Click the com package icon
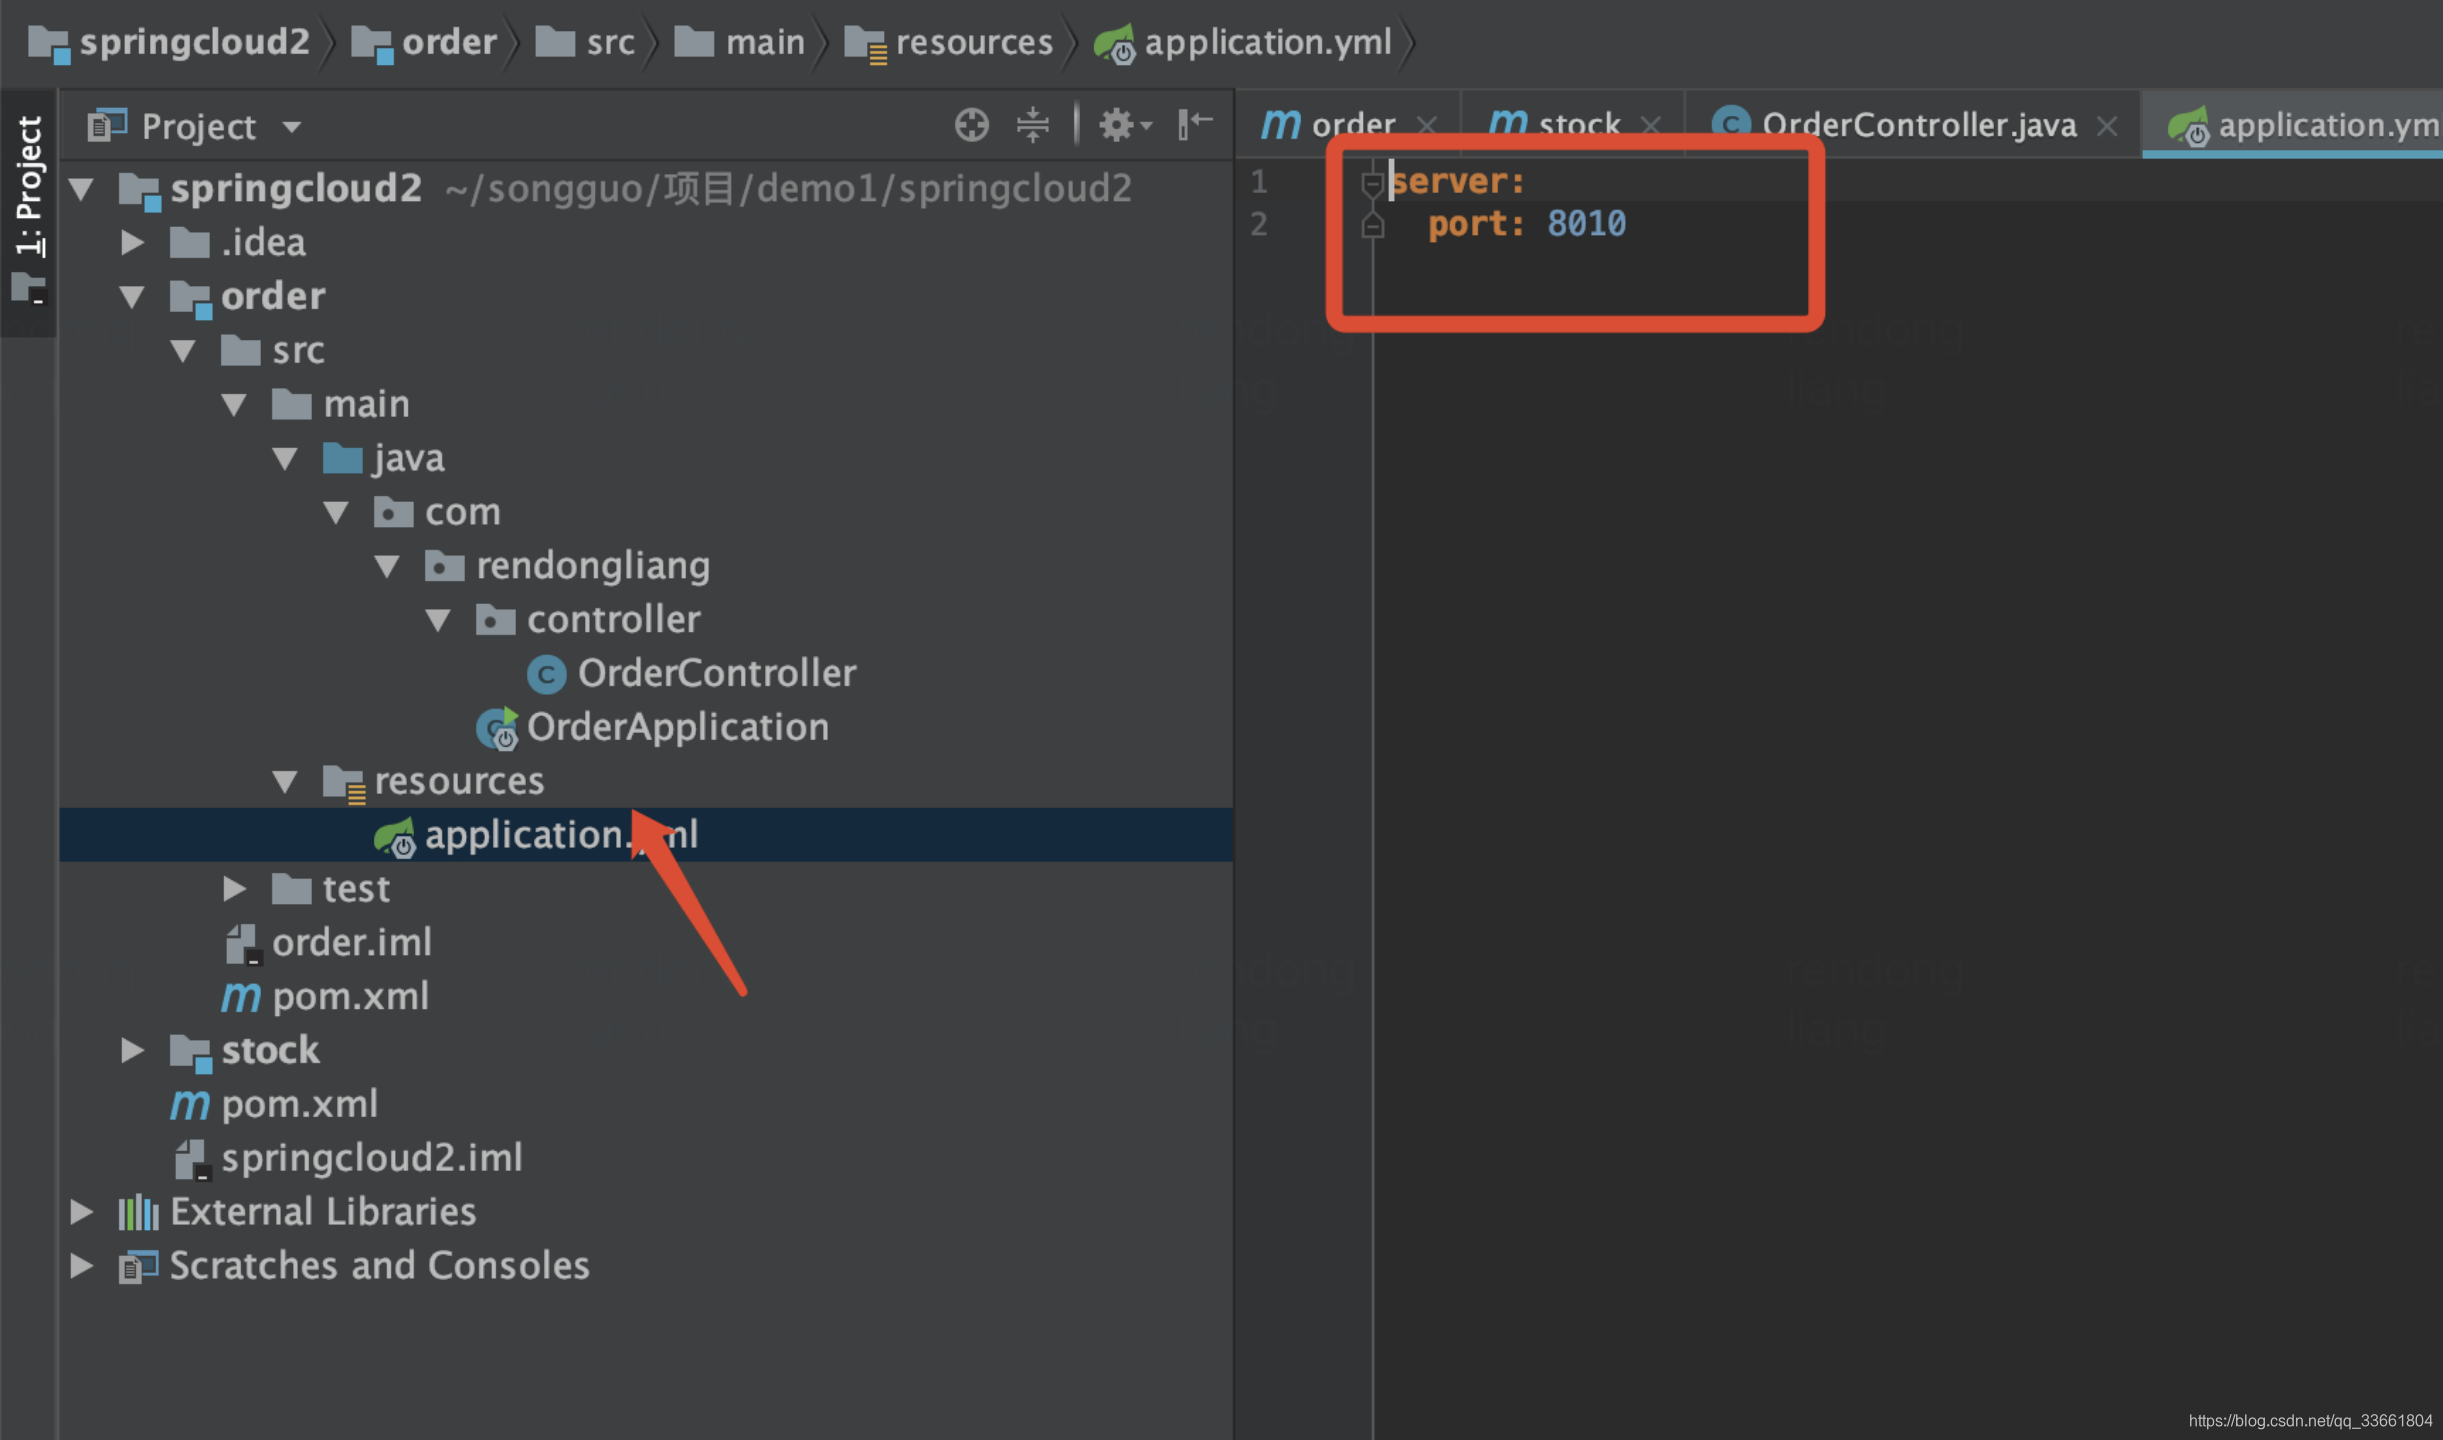The image size is (2443, 1440). click(394, 512)
